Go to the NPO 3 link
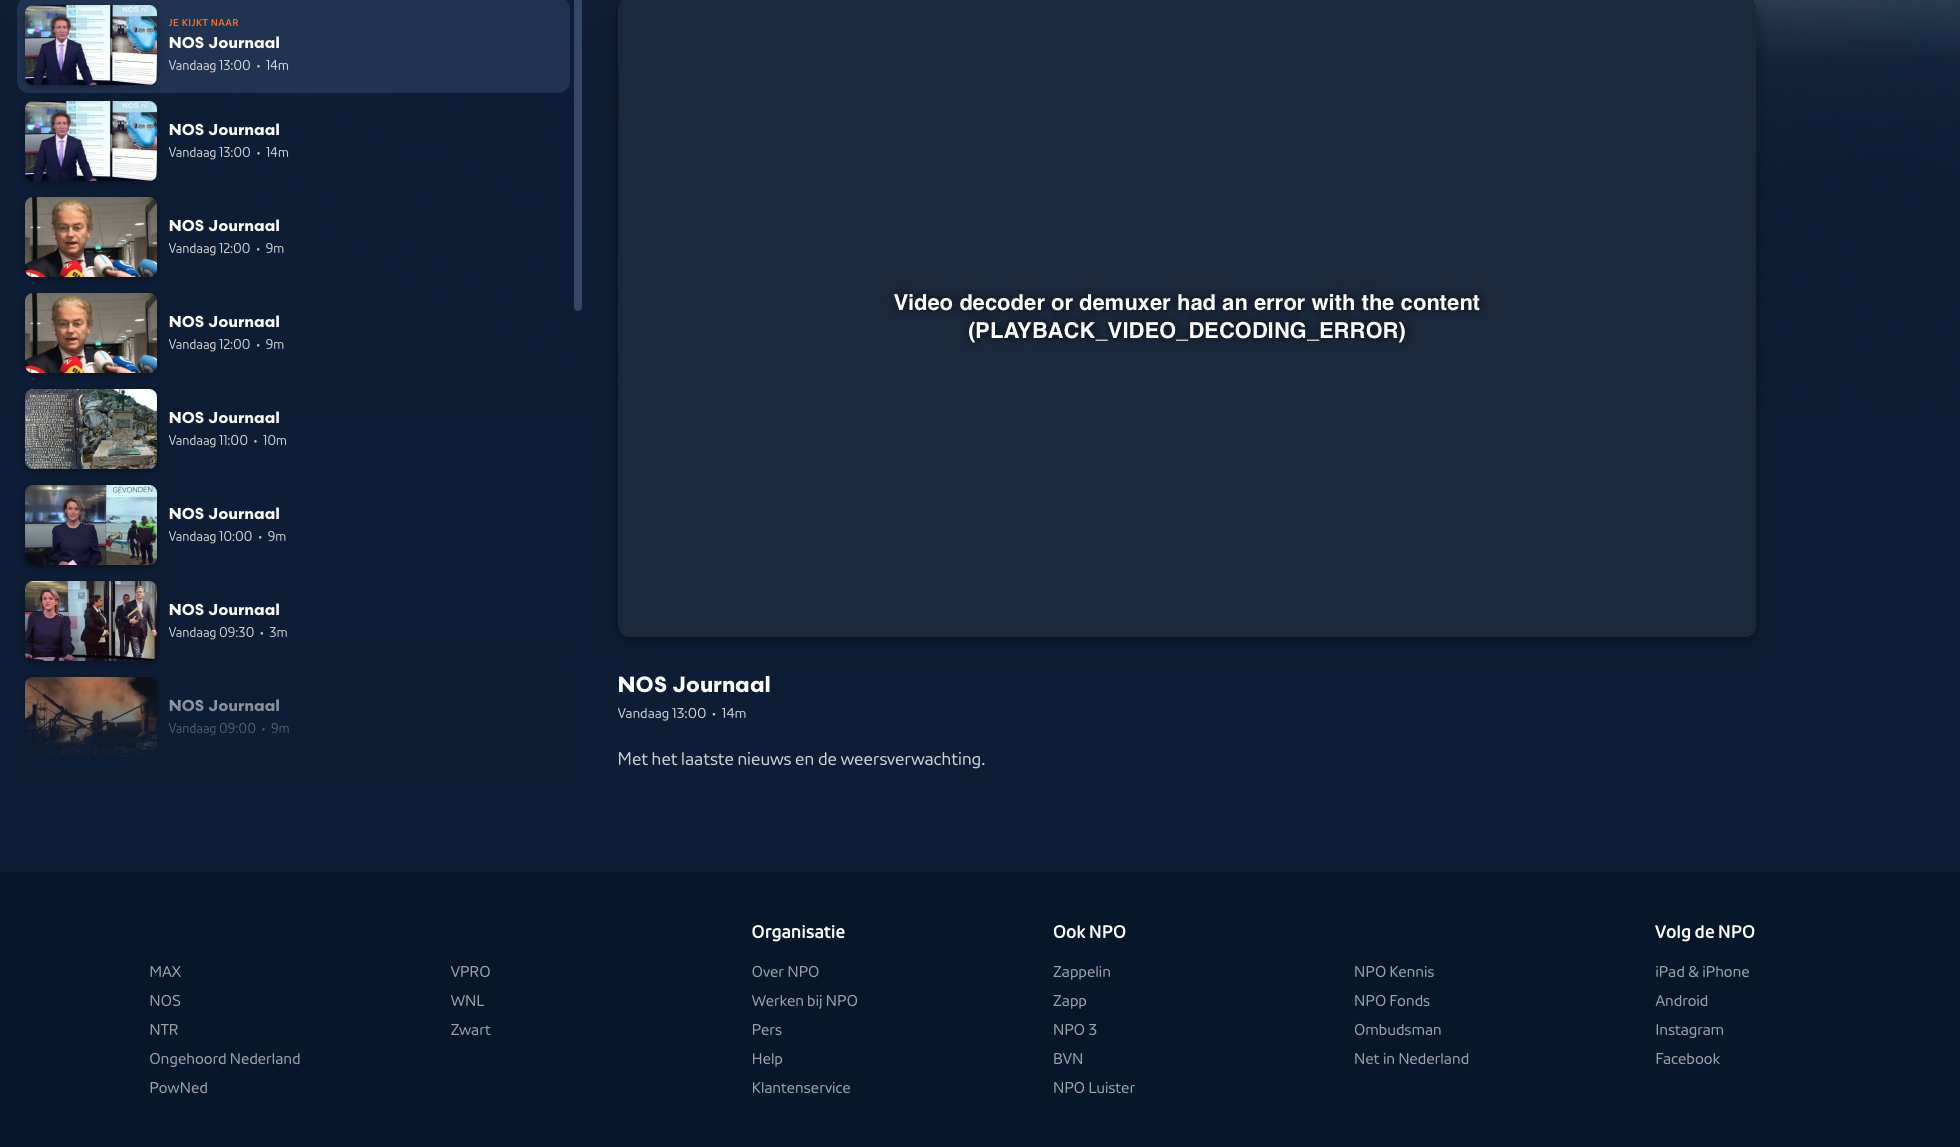 point(1075,1030)
